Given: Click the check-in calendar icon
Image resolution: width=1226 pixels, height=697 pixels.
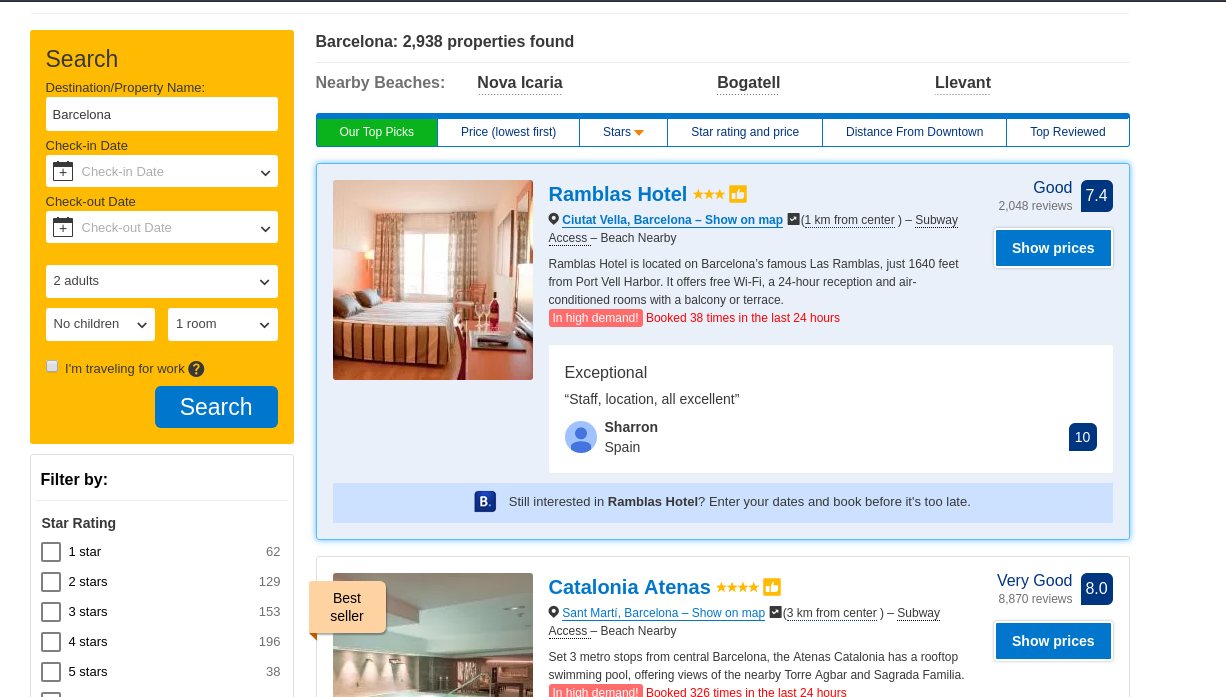Looking at the screenshot, I should tap(63, 171).
